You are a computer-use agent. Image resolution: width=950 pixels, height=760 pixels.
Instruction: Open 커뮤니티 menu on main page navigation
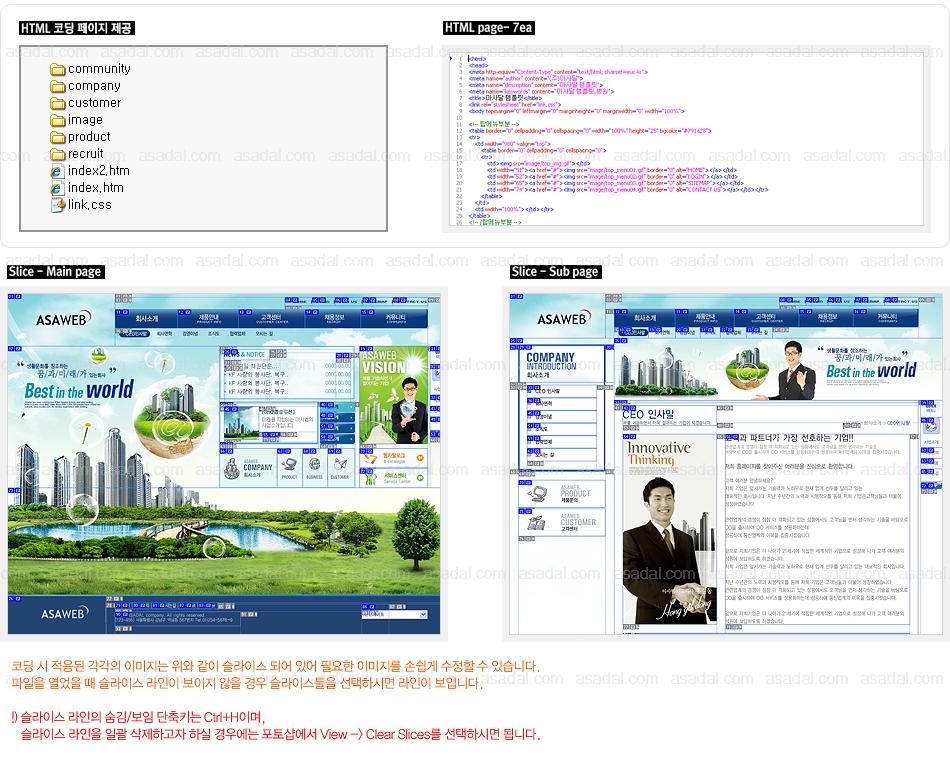tap(396, 319)
